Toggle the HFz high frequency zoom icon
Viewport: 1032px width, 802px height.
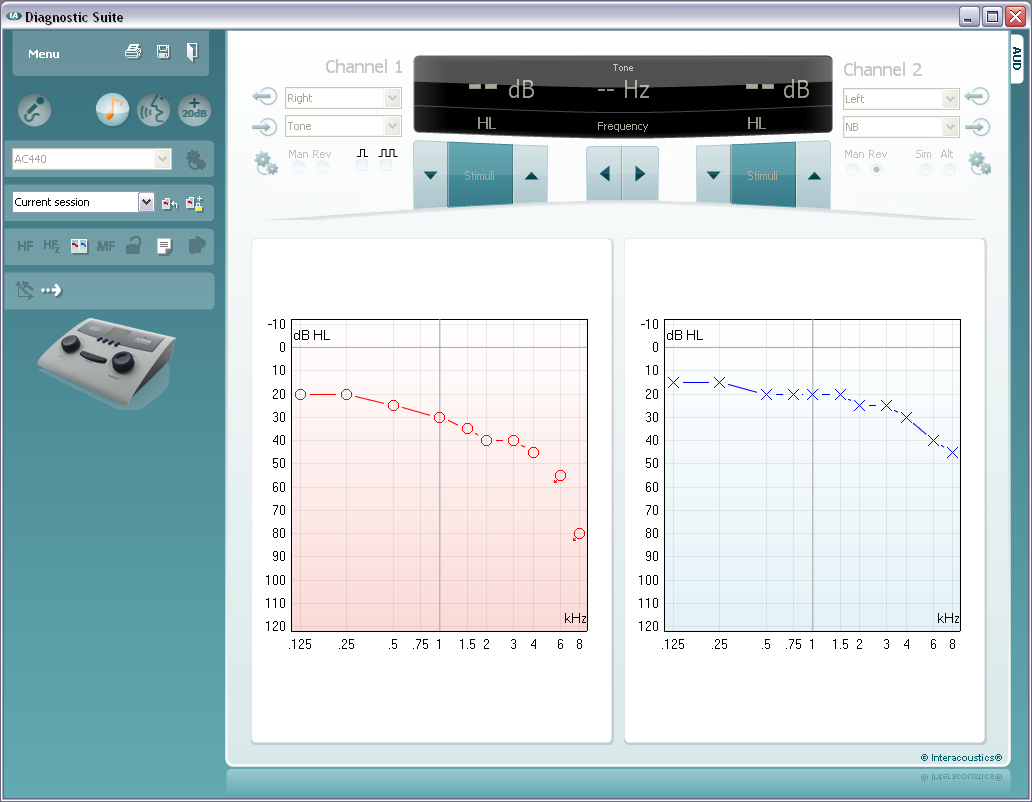point(51,246)
